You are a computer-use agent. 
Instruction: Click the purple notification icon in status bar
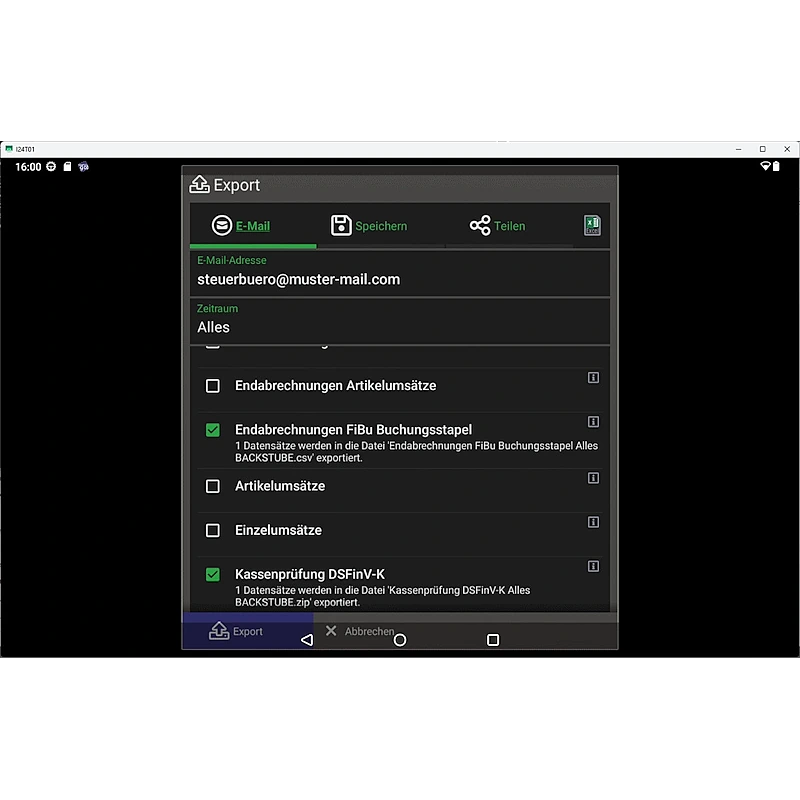[x=84, y=166]
